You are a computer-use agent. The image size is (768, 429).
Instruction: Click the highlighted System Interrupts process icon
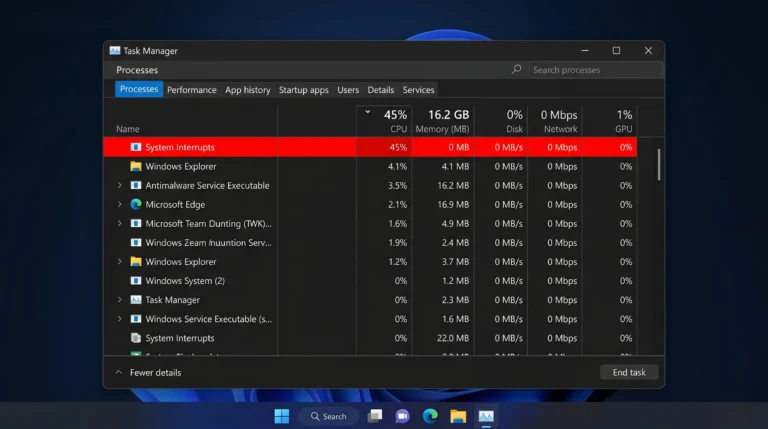pos(136,147)
